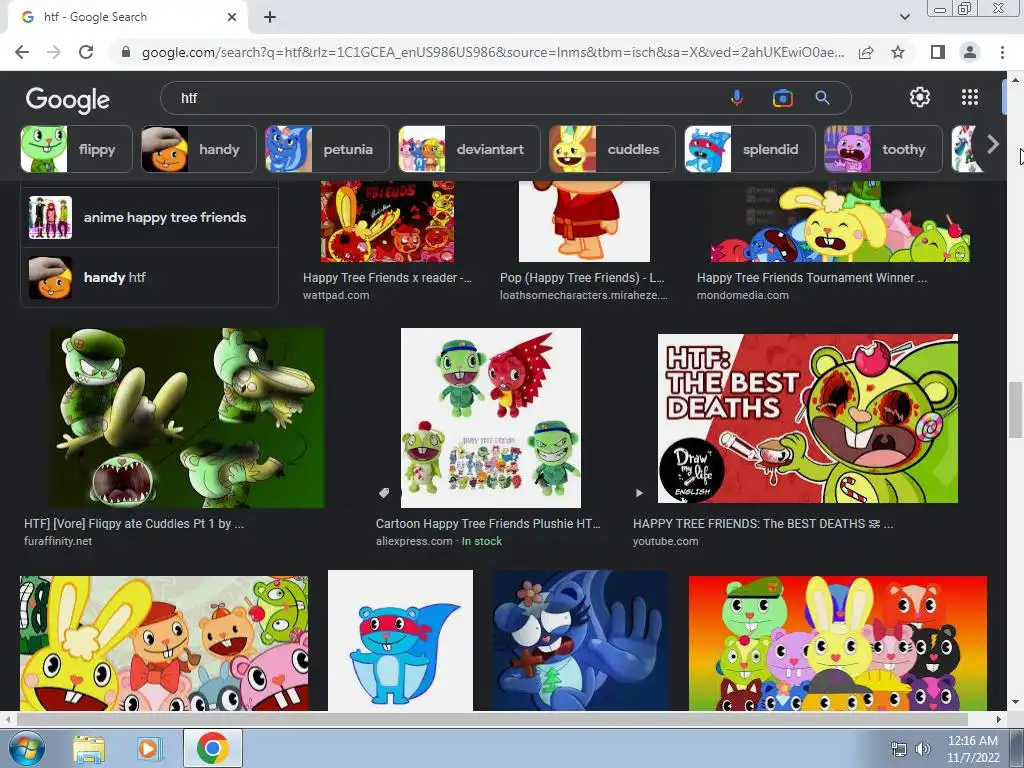The height and width of the screenshot is (768, 1024).
Task: Visit mondomedia.com source link
Action: click(x=743, y=295)
